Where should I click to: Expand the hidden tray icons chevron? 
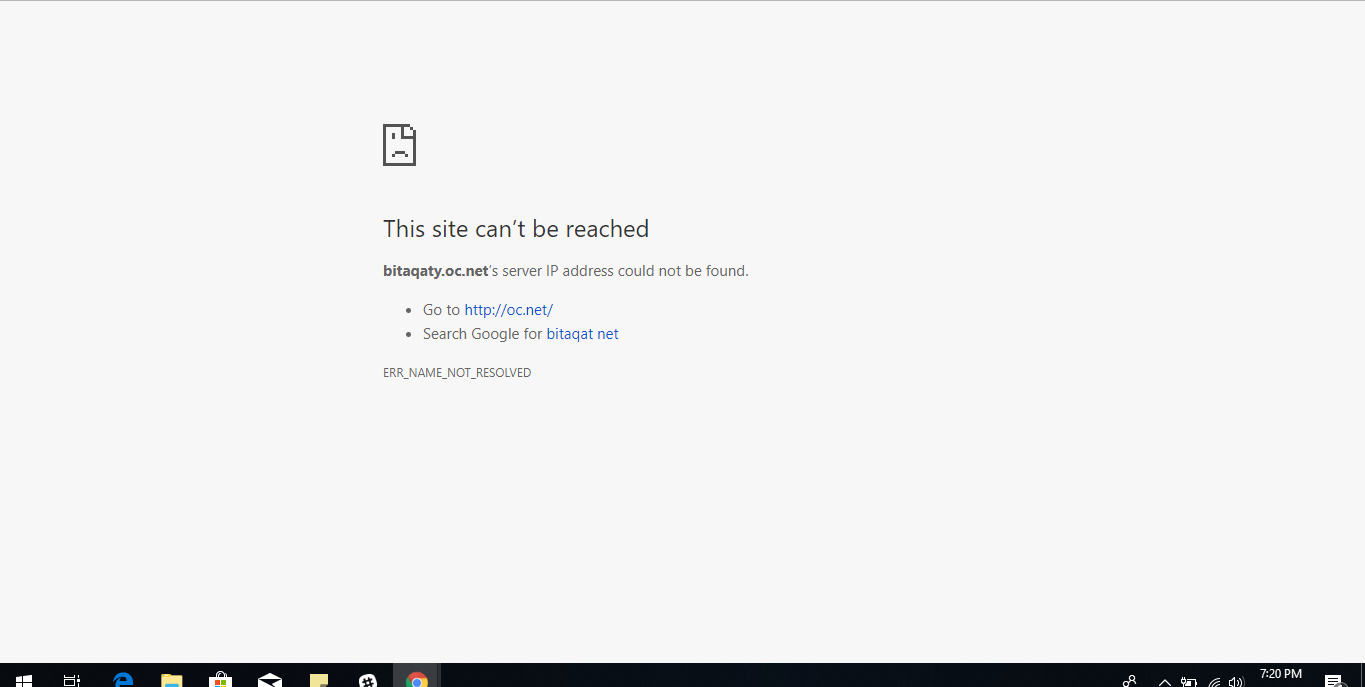pos(1164,682)
